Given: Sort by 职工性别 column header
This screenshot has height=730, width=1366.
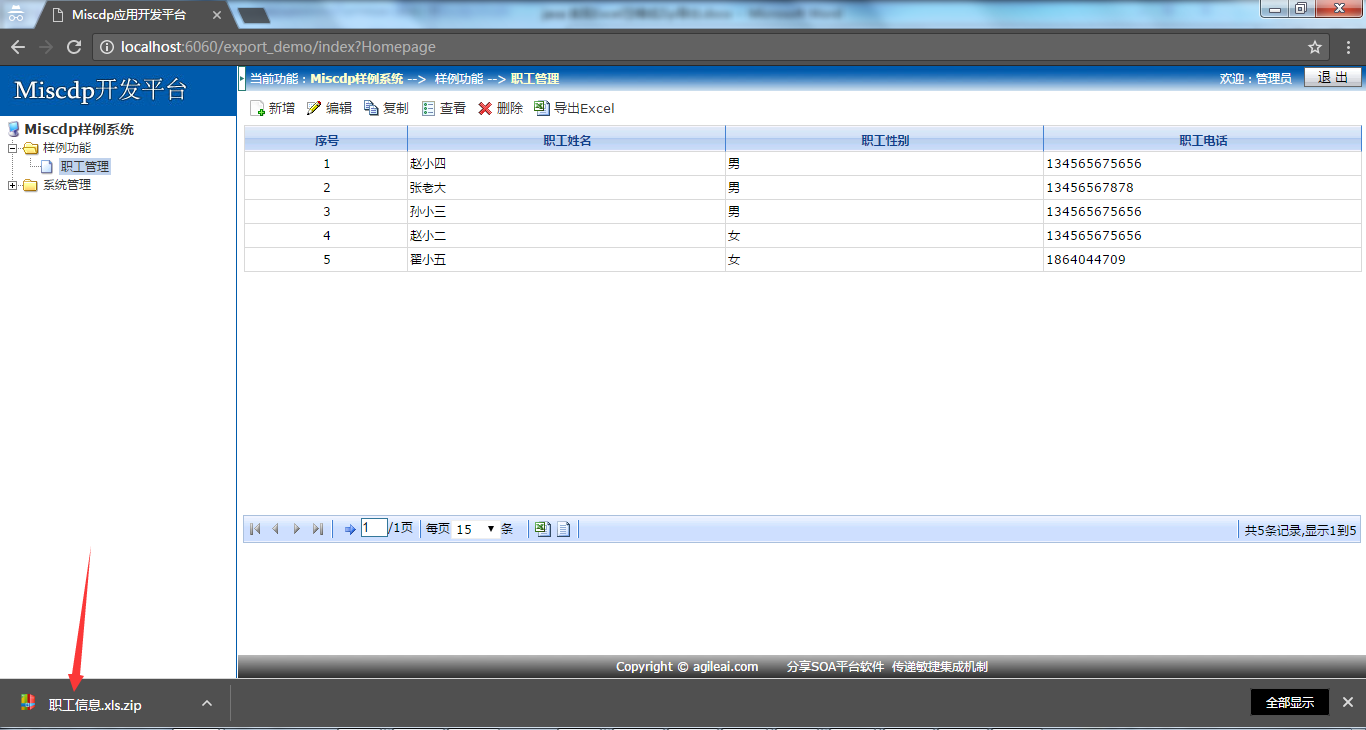Looking at the screenshot, I should coord(885,140).
